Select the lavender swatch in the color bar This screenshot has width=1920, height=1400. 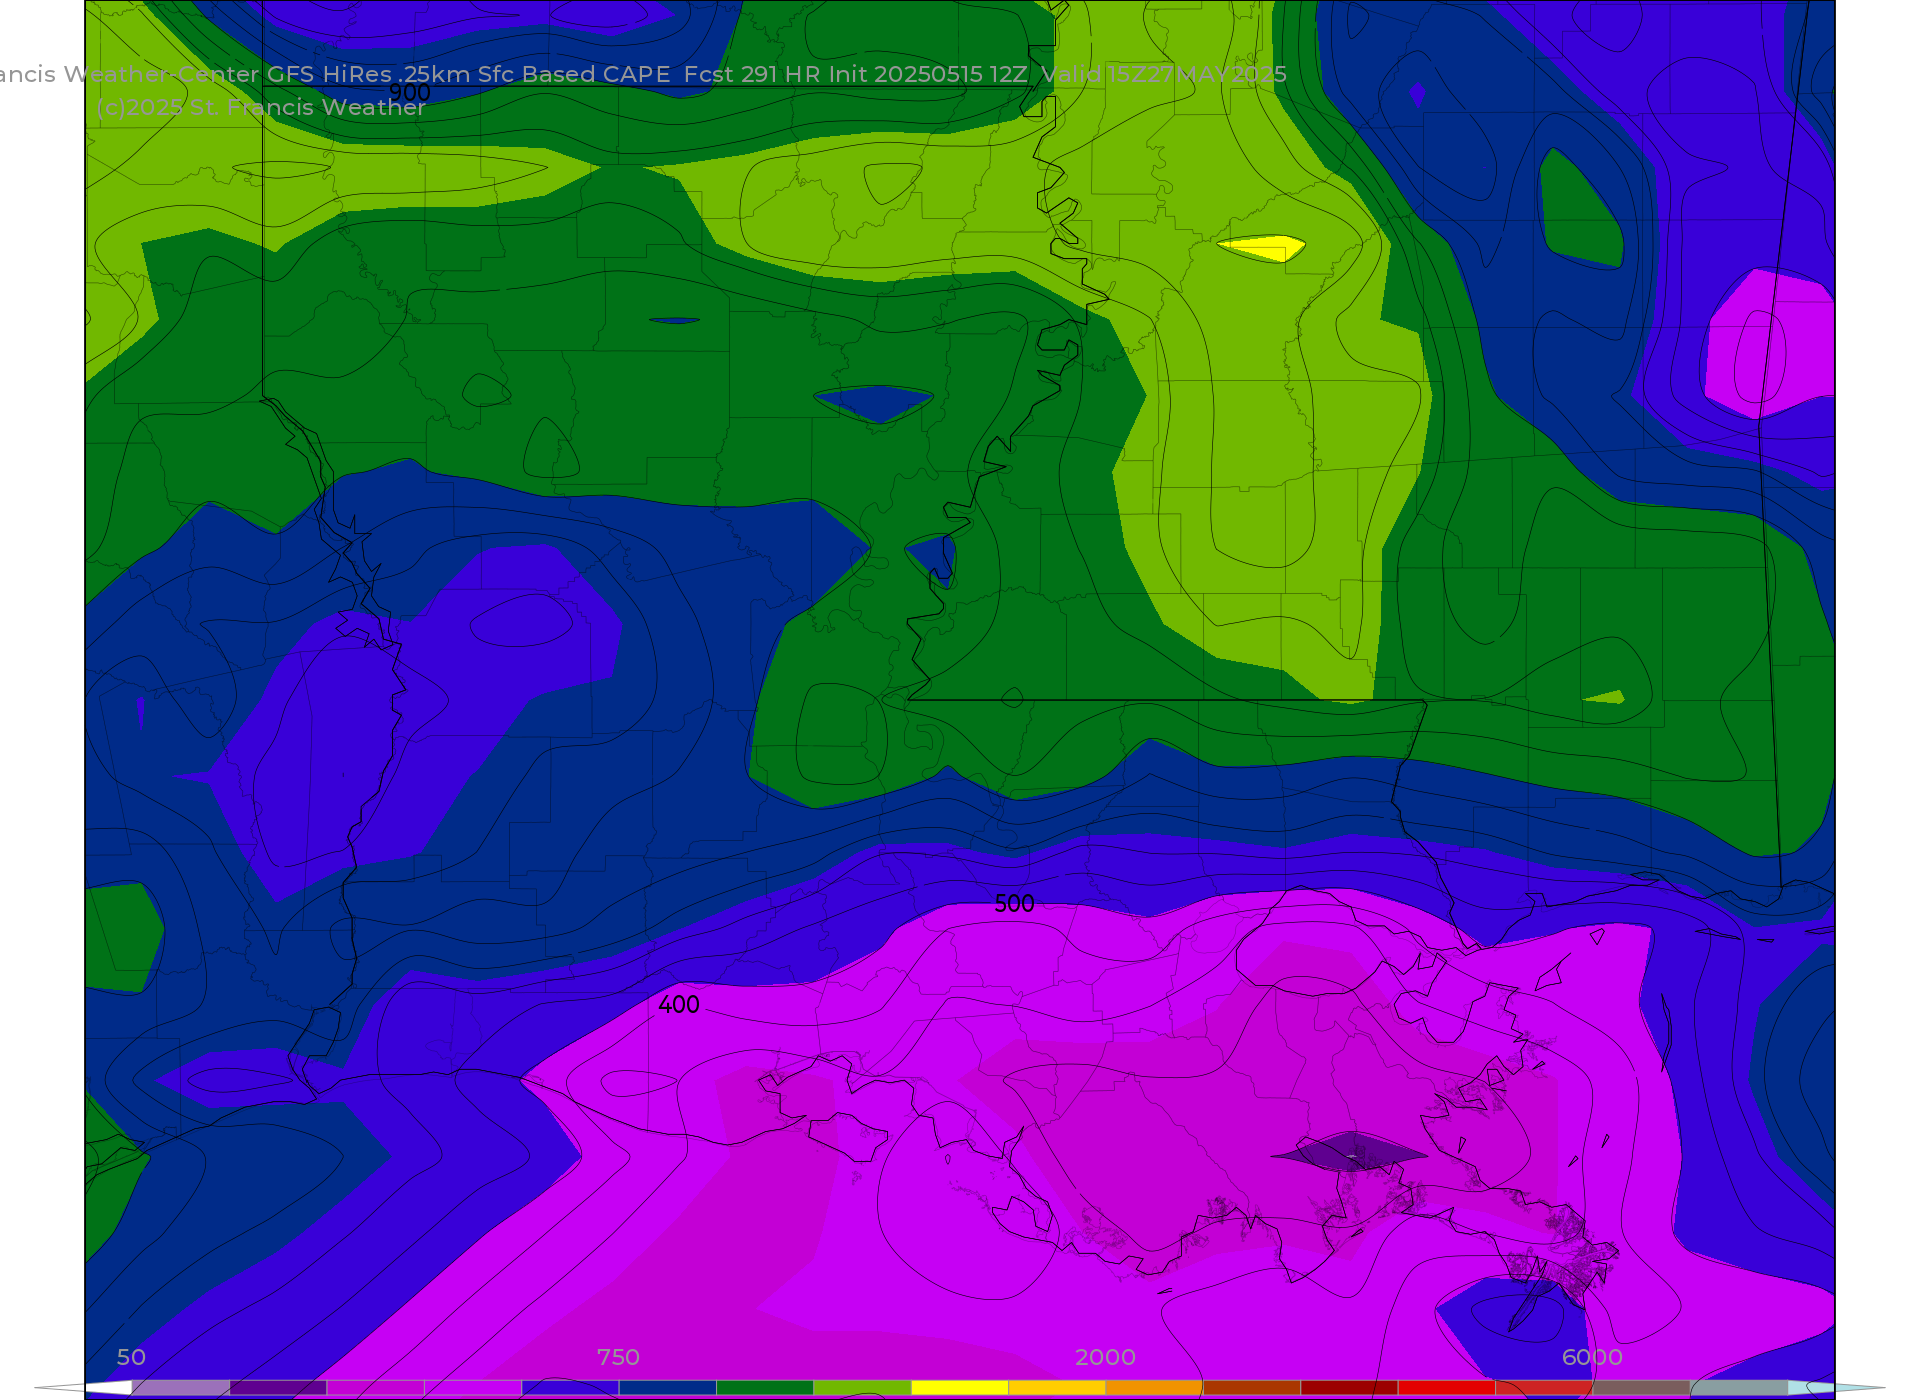tap(180, 1388)
